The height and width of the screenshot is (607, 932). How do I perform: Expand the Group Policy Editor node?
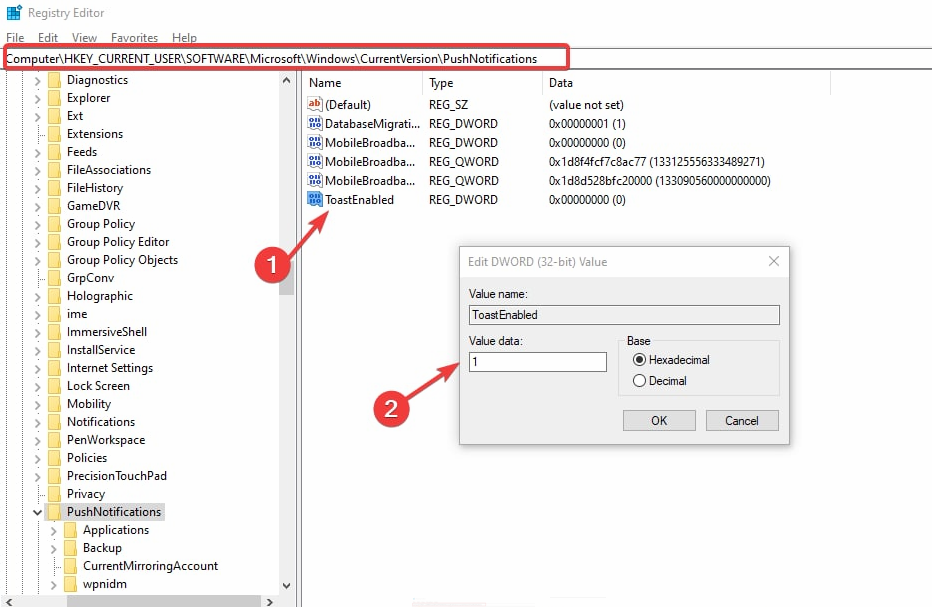(37, 243)
